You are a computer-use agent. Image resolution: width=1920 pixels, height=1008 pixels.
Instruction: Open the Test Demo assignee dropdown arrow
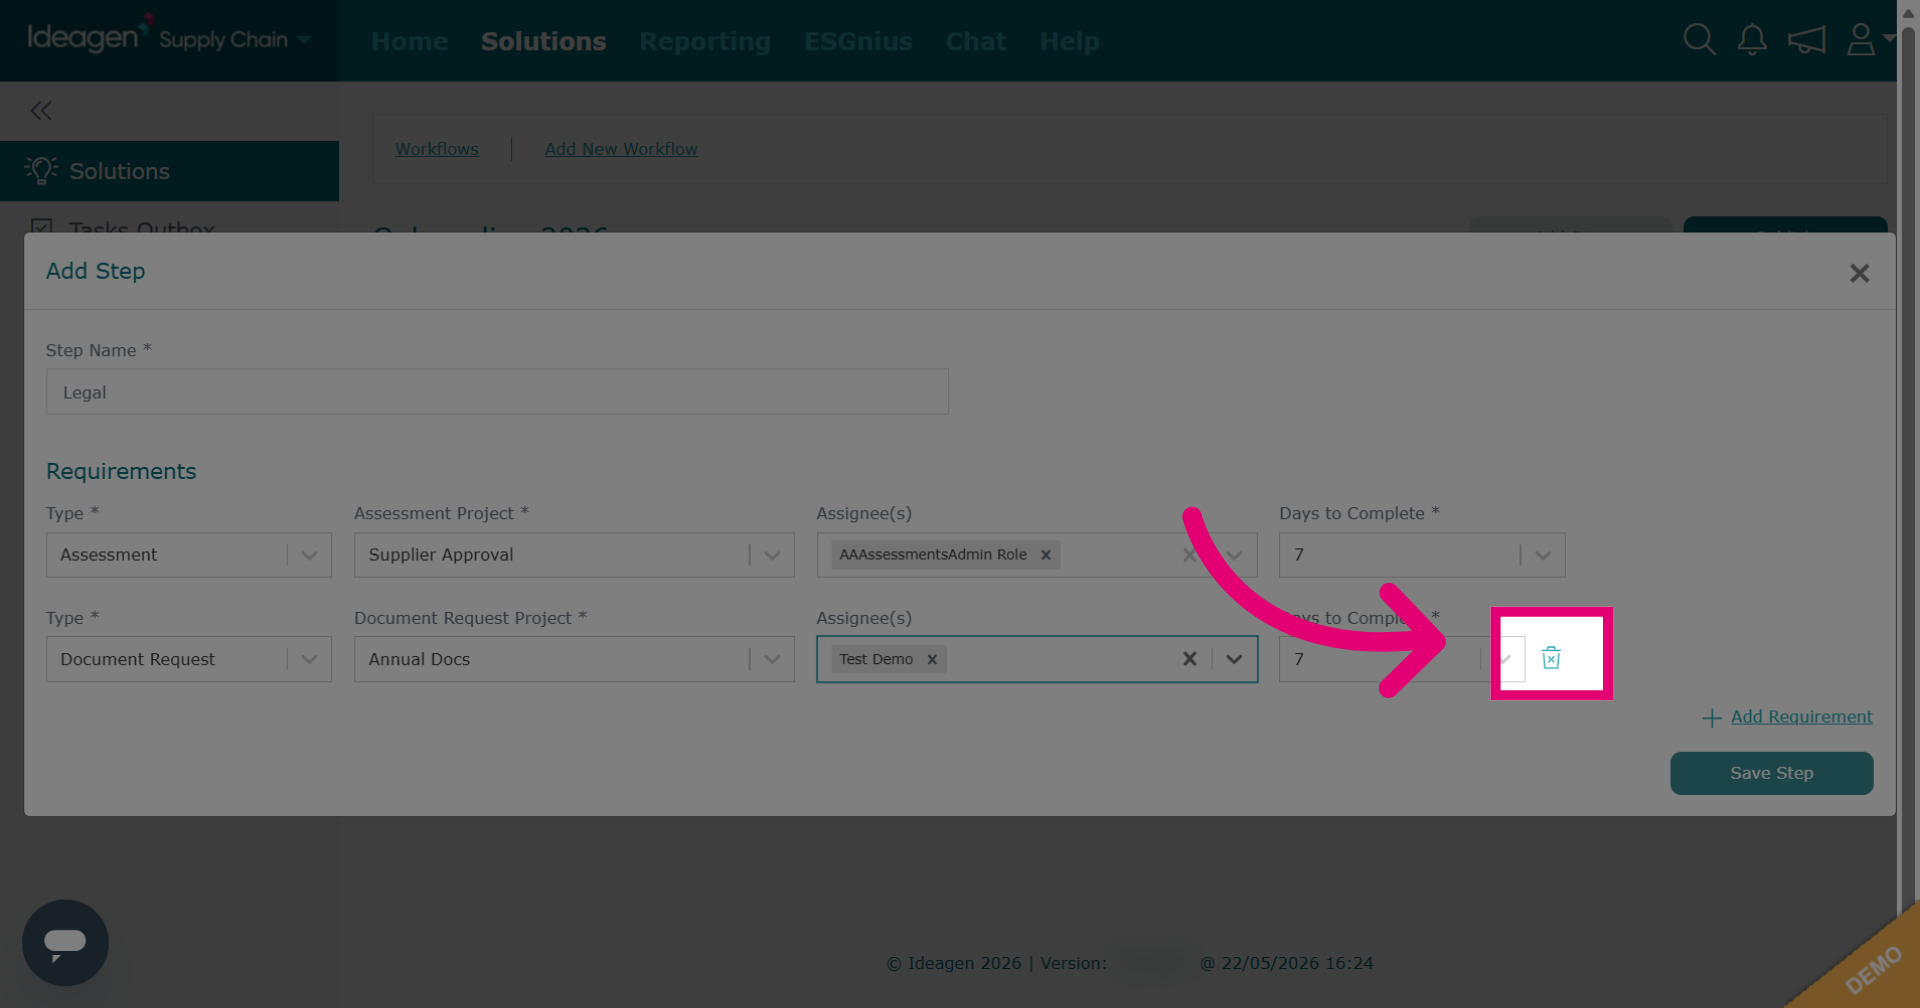pos(1234,659)
